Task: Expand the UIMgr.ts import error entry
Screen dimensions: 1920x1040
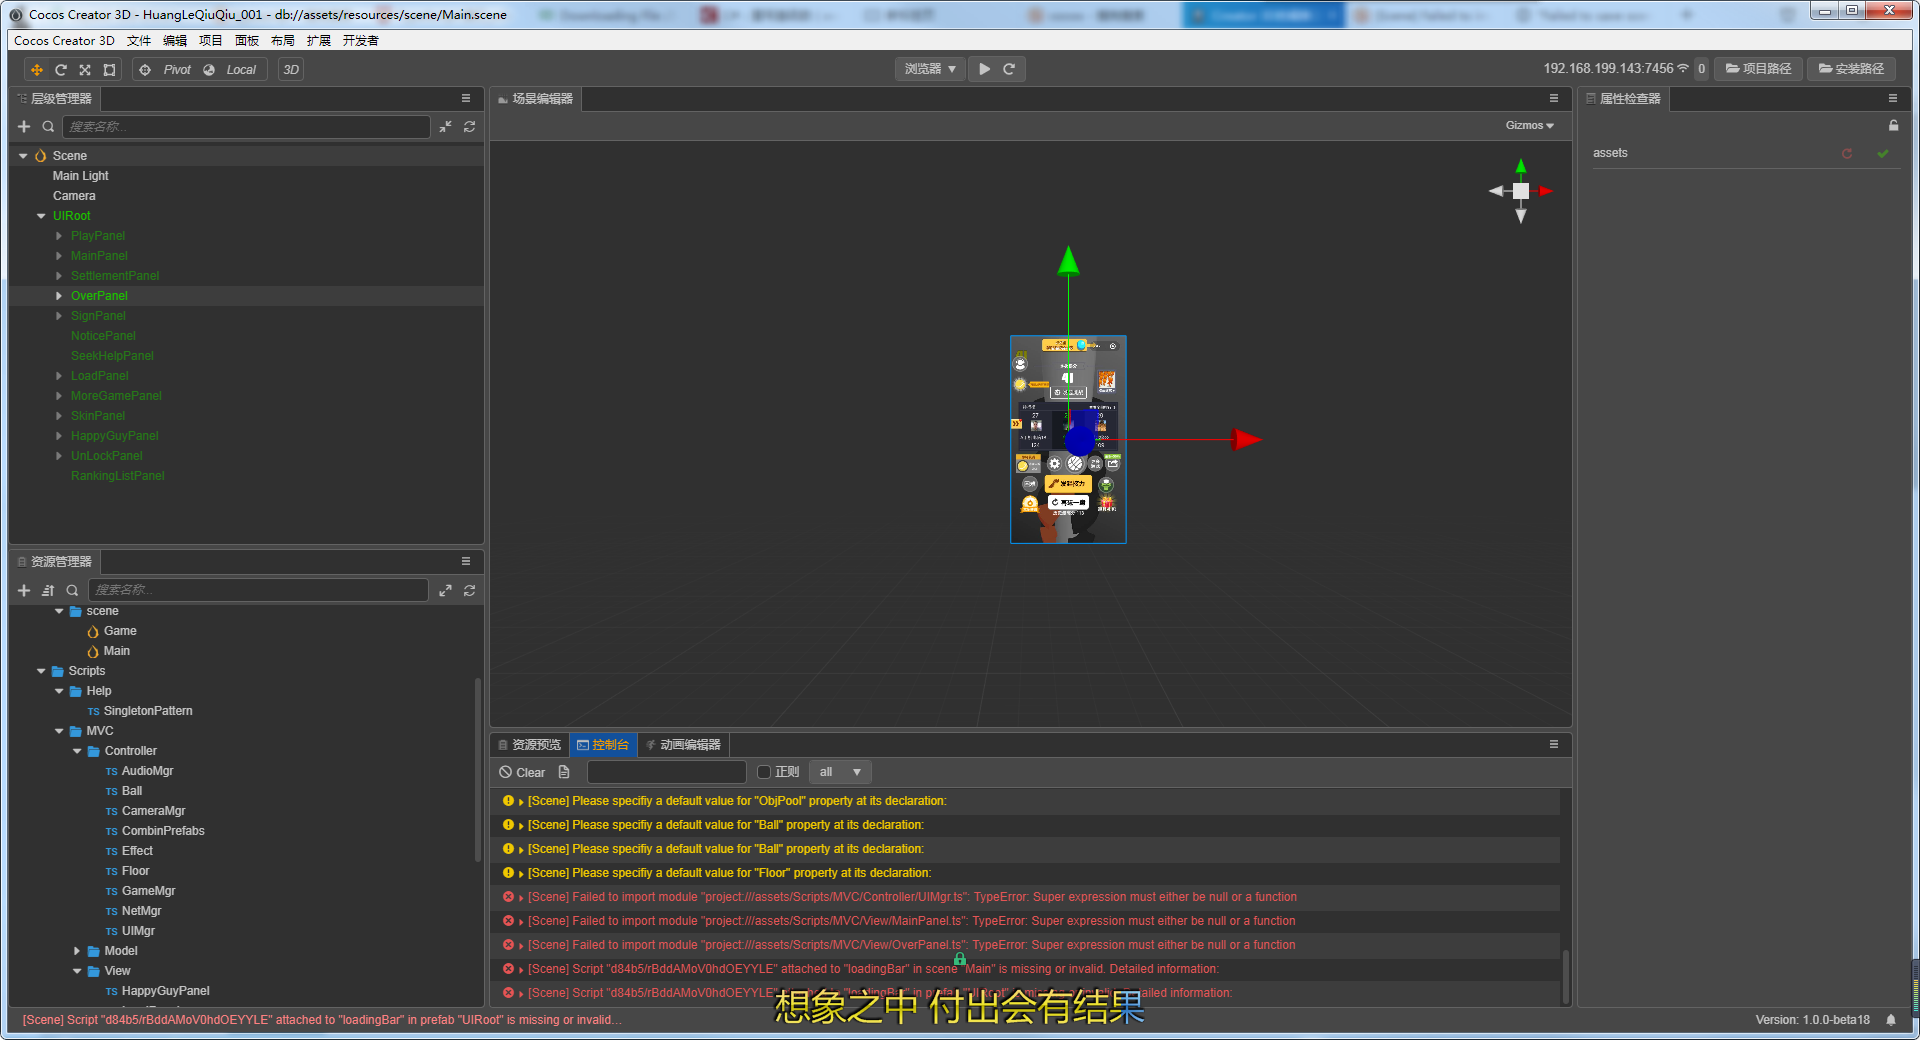Action: [x=521, y=897]
